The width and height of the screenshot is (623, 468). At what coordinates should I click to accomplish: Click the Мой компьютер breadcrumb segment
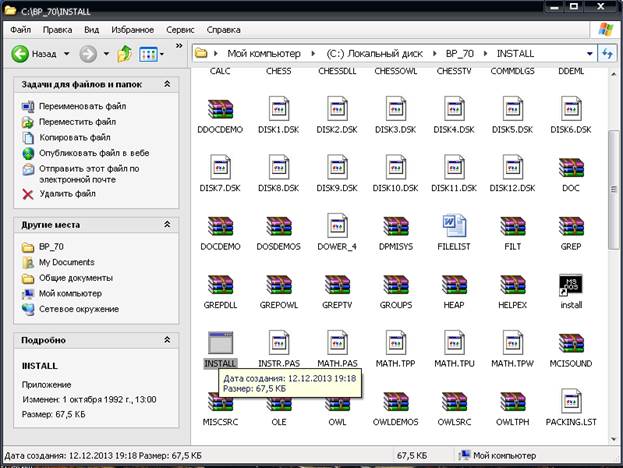[x=264, y=54]
